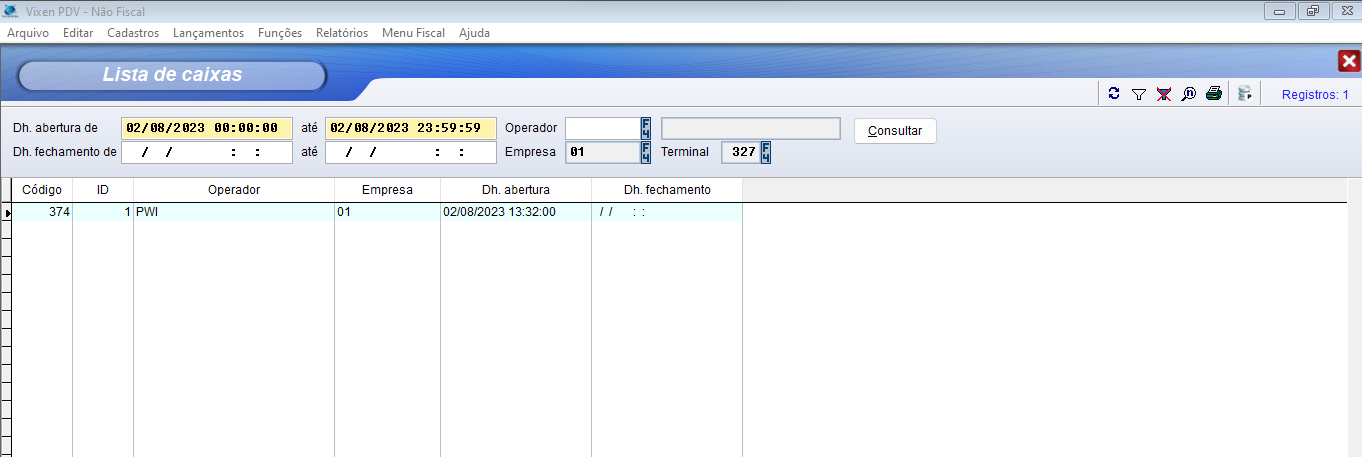This screenshot has width=1362, height=457.
Task: Open Empresa lookup F4 button
Action: pyautogui.click(x=646, y=152)
